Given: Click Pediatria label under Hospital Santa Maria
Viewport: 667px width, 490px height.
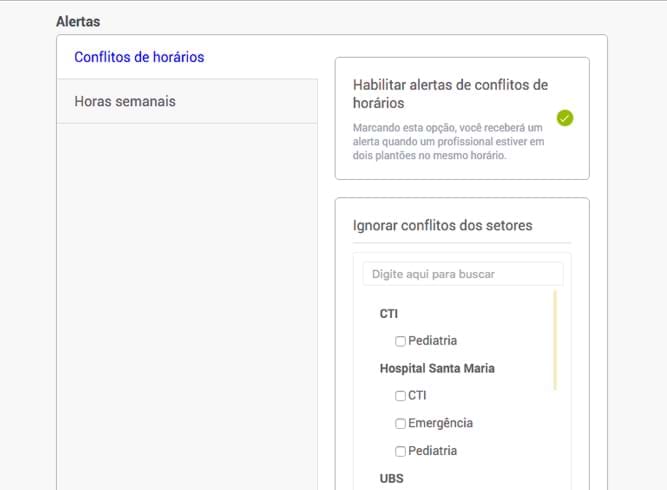Looking at the screenshot, I should point(432,451).
